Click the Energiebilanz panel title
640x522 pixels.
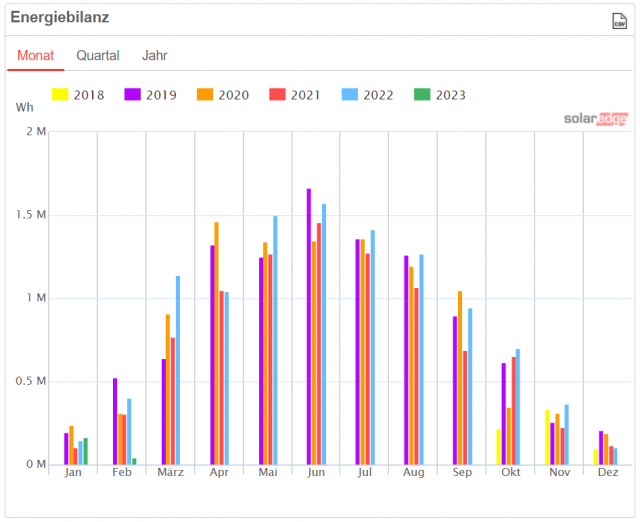click(x=60, y=18)
